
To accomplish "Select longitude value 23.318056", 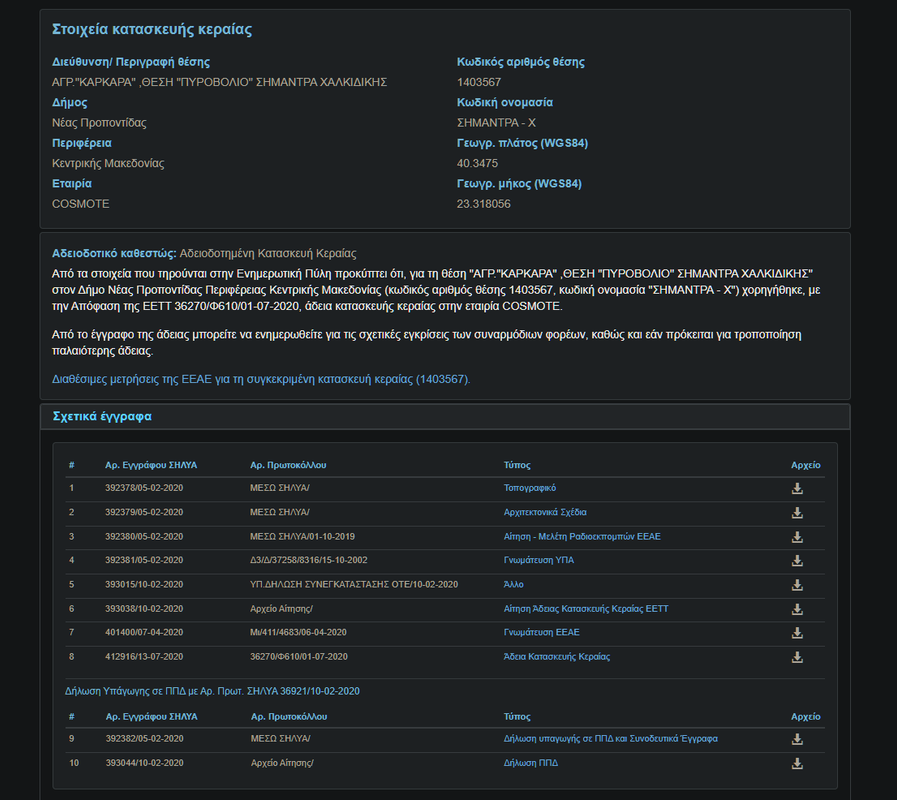I will click(x=483, y=204).
